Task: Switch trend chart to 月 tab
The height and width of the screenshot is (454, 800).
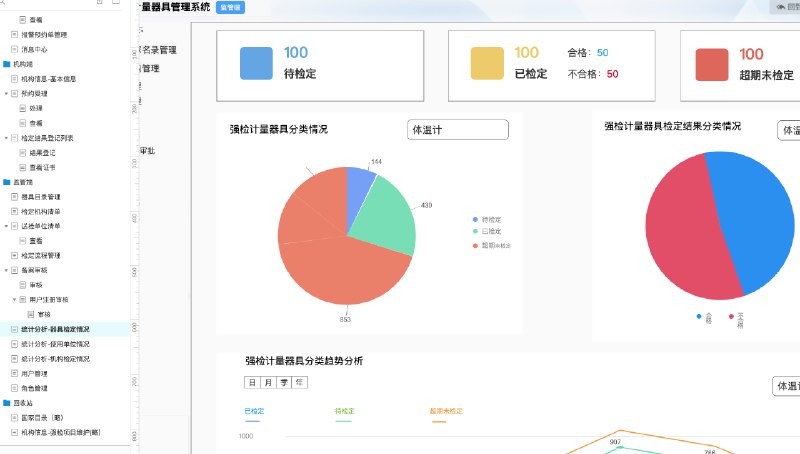Action: 268,383
